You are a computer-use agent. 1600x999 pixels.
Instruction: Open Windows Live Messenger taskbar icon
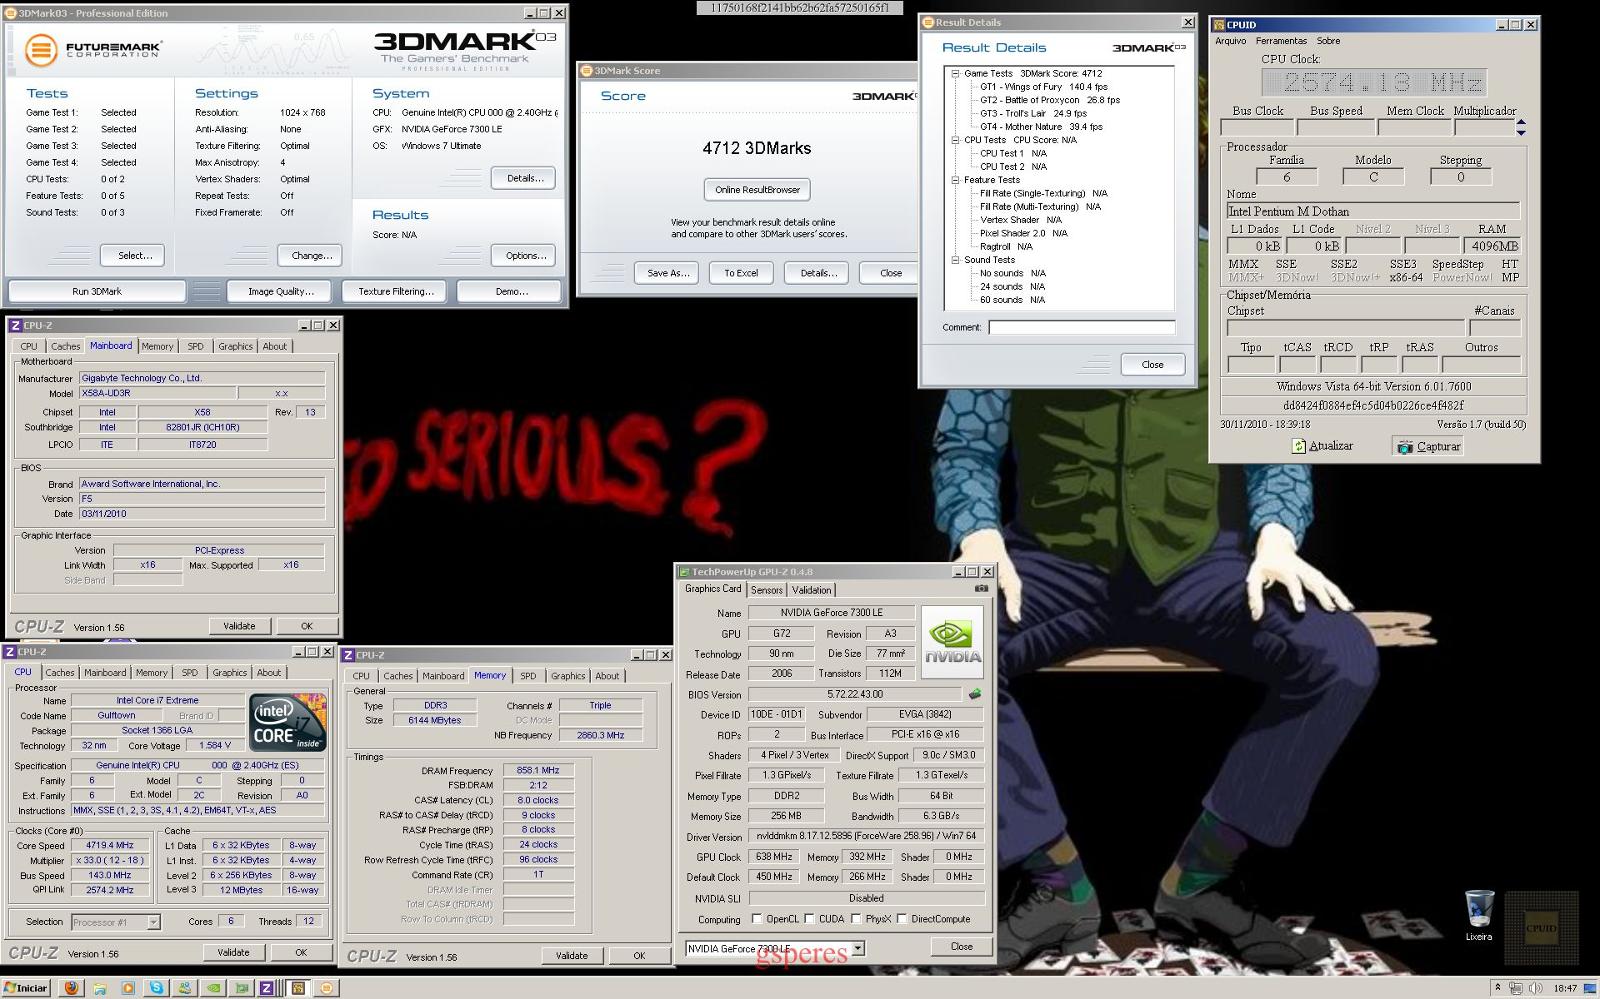(185, 988)
